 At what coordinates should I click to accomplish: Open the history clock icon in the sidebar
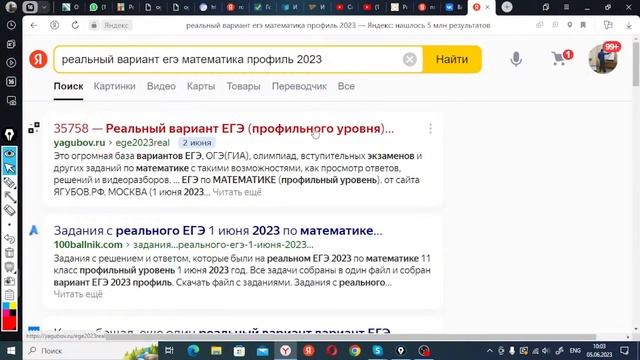pyautogui.click(x=11, y=25)
